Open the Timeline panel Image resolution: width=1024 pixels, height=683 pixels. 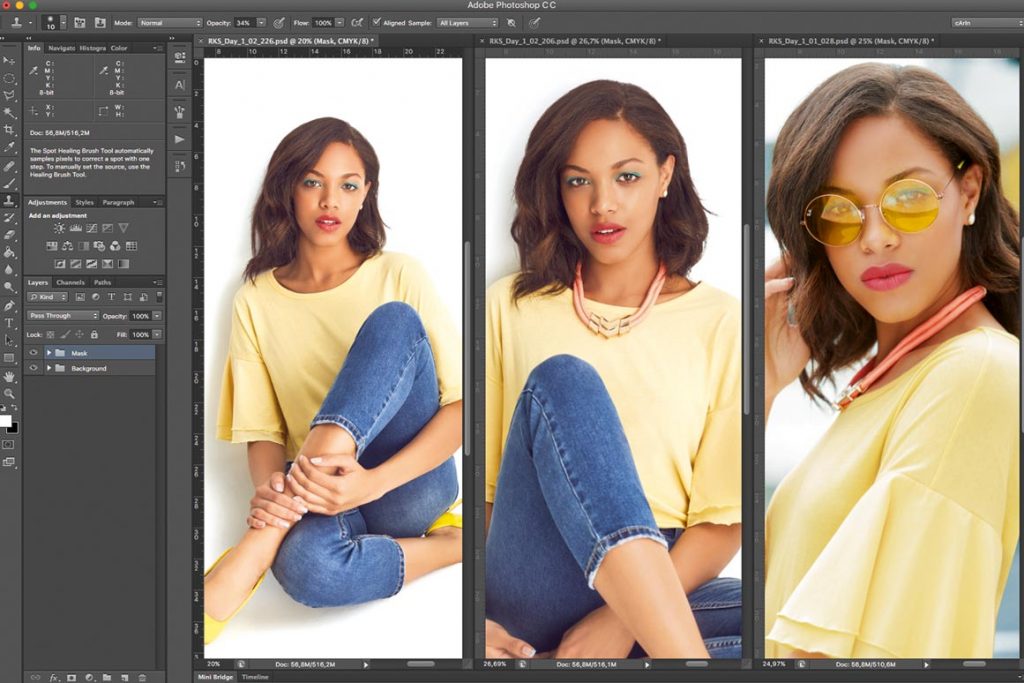pos(255,677)
